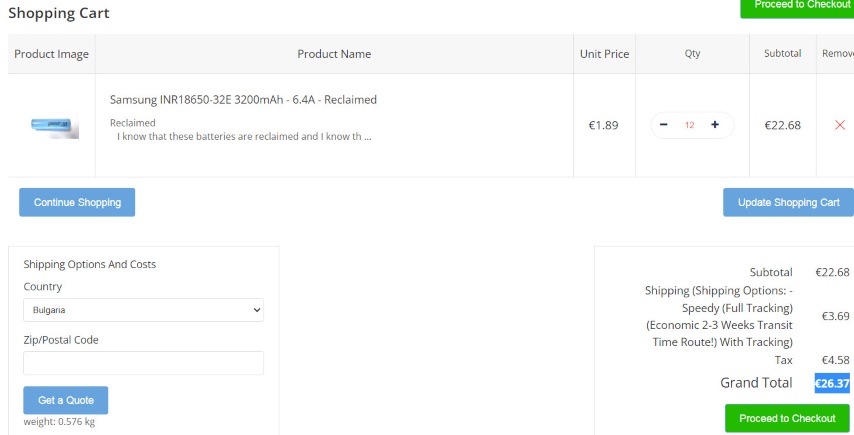Decrease quantity with the minus icon

pos(665,125)
